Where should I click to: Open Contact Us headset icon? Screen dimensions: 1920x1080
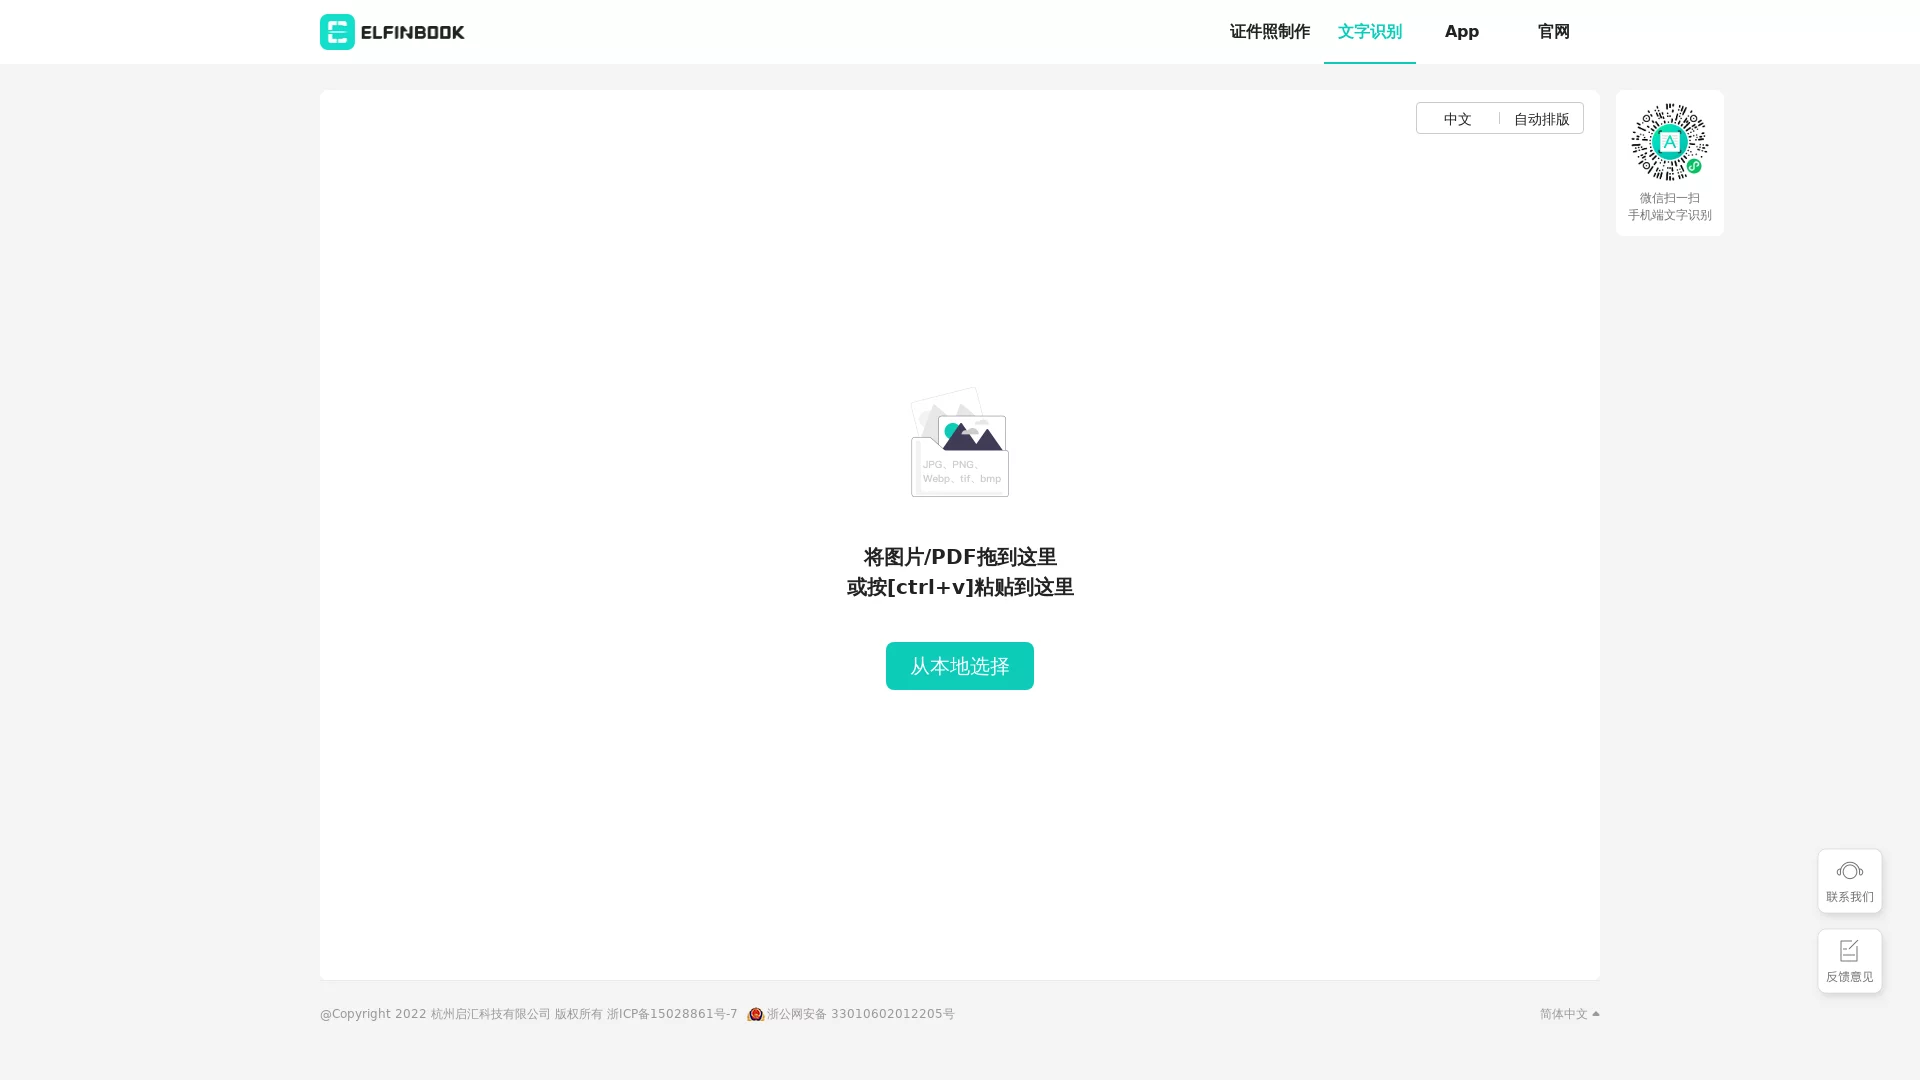1849,871
